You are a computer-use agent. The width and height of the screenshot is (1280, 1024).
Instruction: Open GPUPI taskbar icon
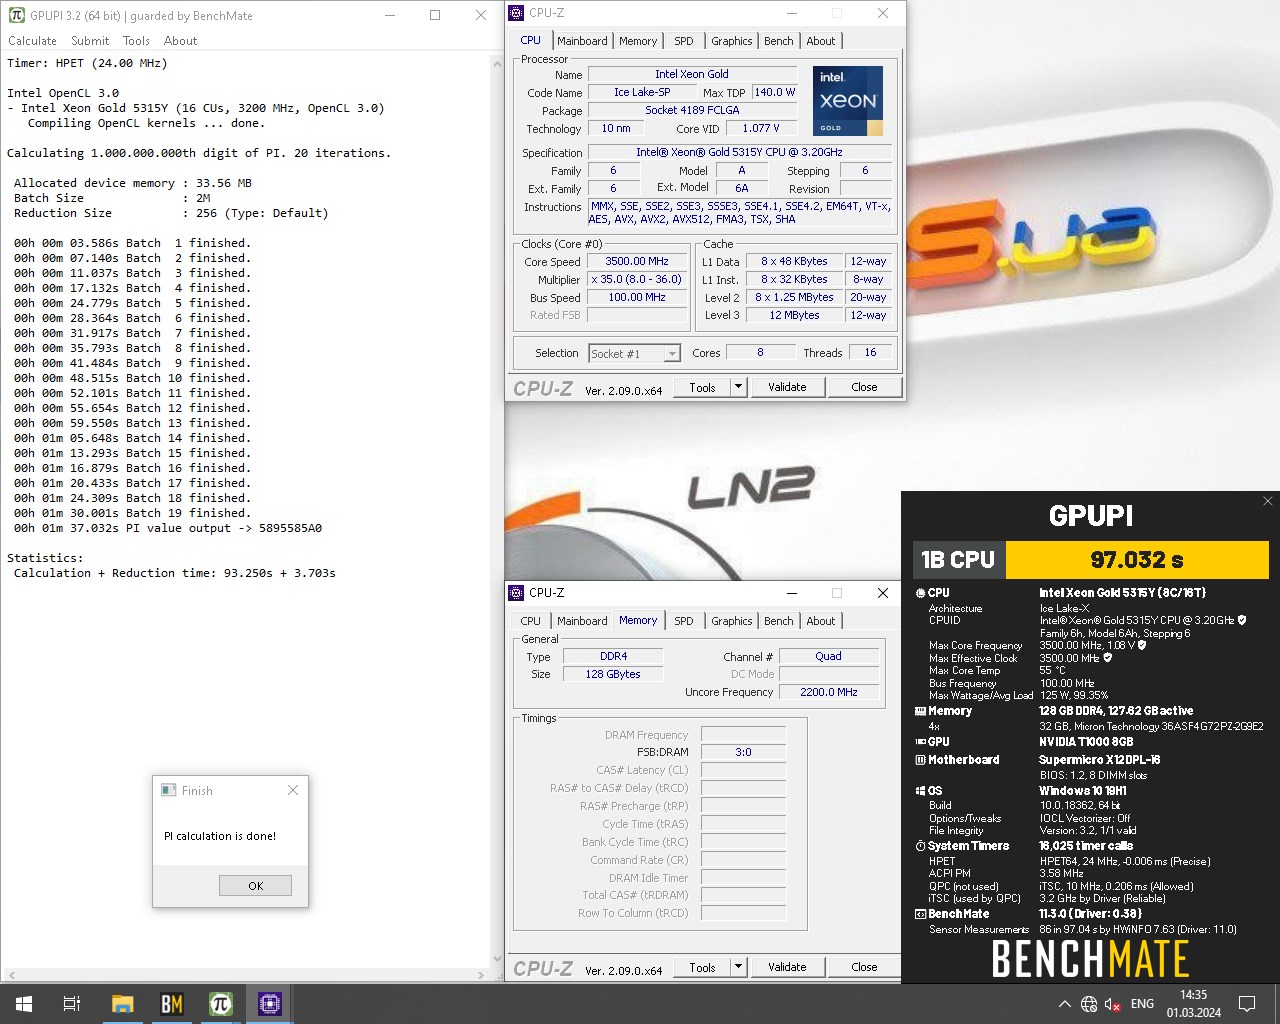tap(221, 1004)
